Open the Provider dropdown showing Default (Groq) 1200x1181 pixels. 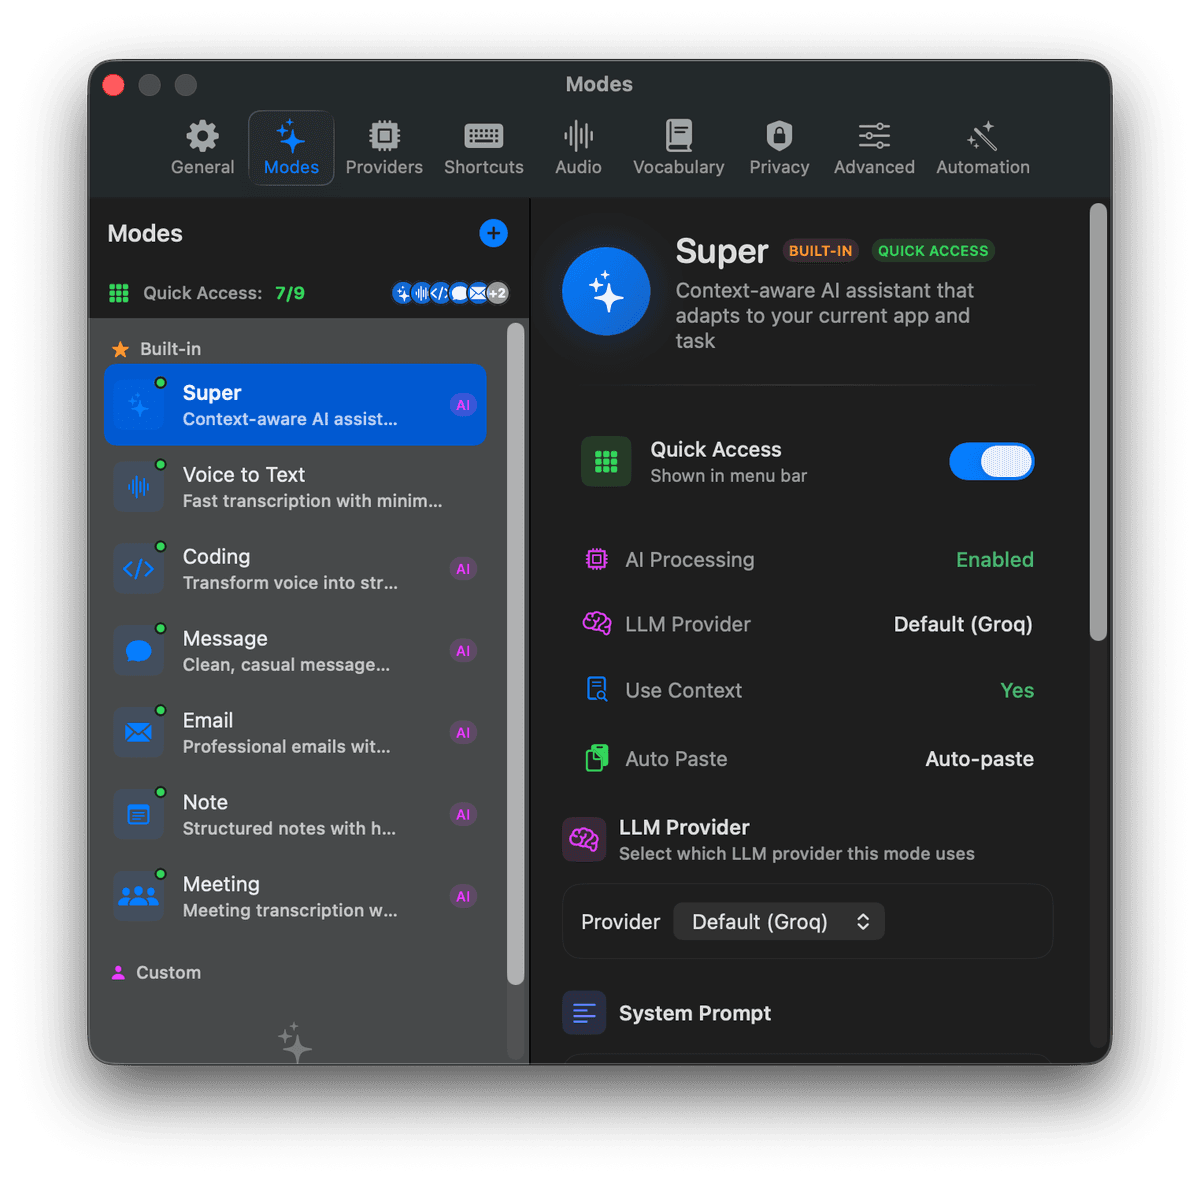779,921
